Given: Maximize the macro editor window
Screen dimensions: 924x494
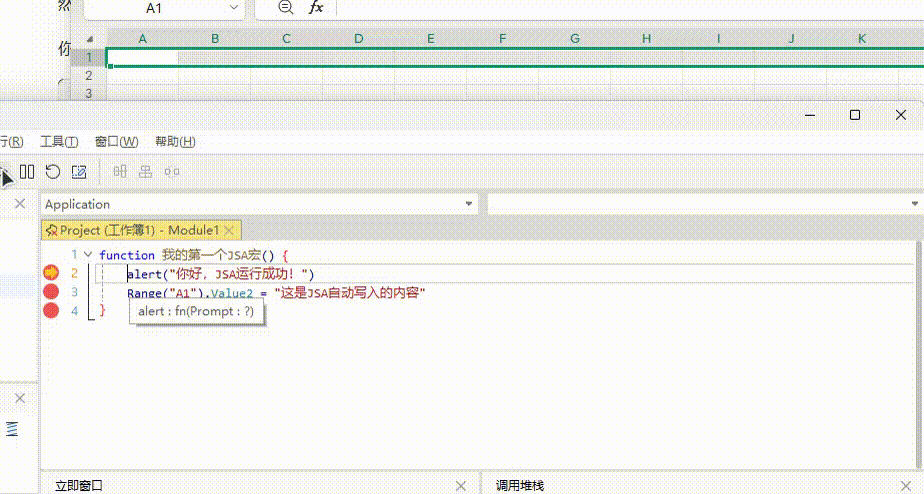Looking at the screenshot, I should coord(855,115).
